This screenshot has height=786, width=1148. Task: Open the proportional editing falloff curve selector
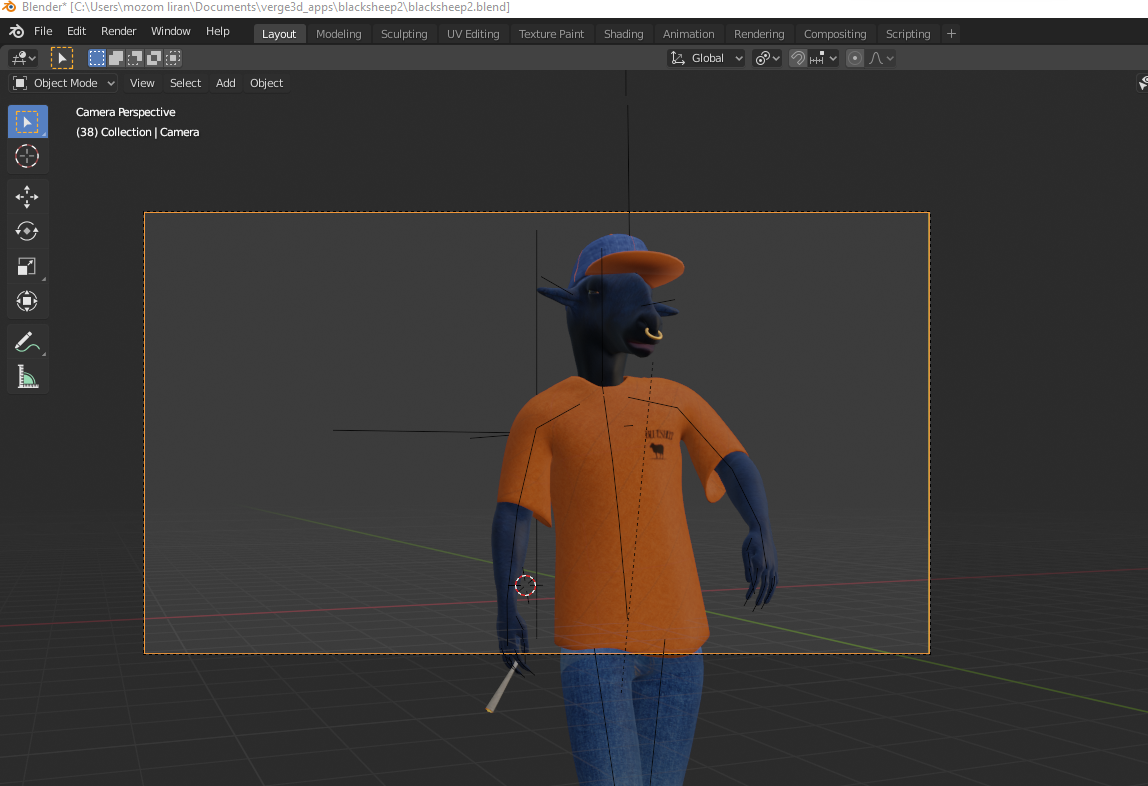pos(881,58)
